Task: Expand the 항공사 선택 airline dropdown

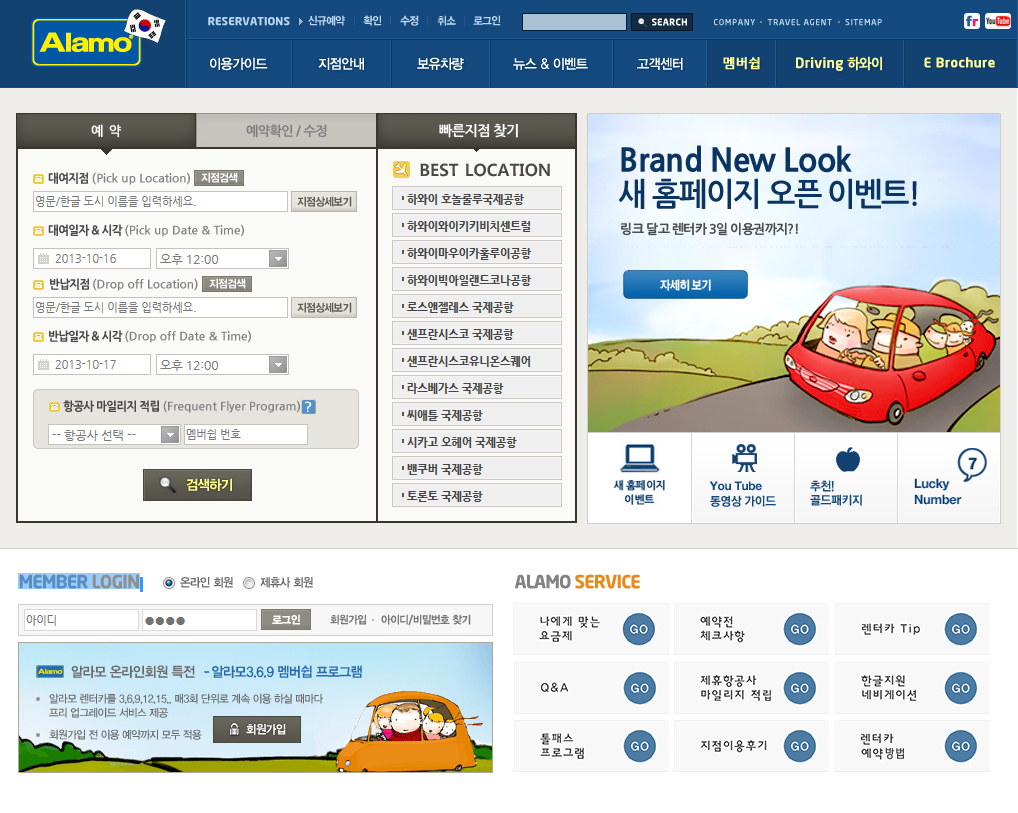Action: (114, 434)
